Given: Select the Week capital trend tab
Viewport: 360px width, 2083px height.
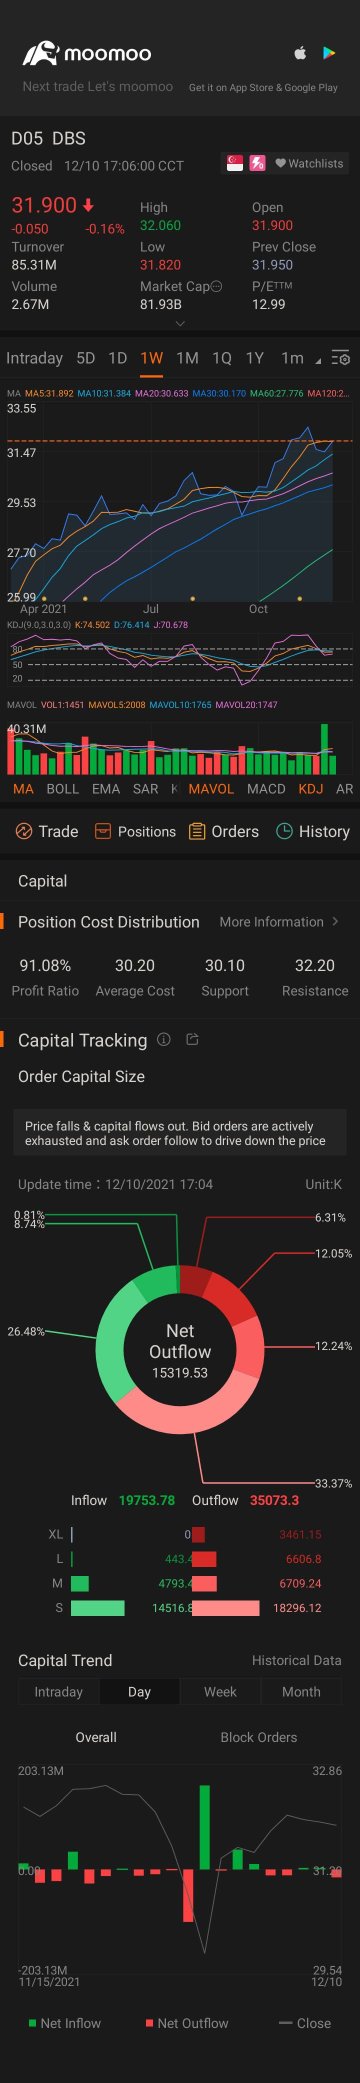Looking at the screenshot, I should point(220,1692).
